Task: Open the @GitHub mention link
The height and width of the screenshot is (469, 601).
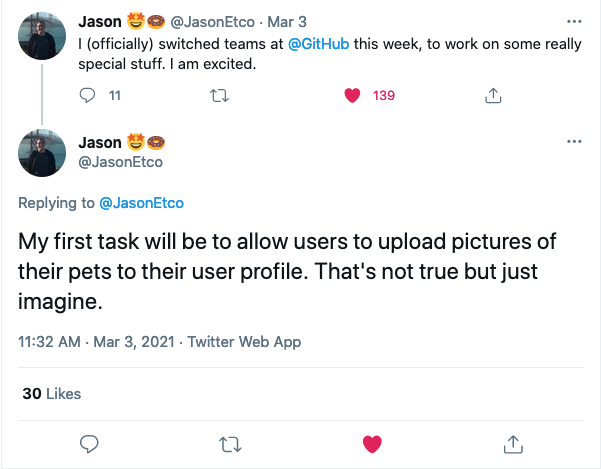Action: tap(318, 44)
